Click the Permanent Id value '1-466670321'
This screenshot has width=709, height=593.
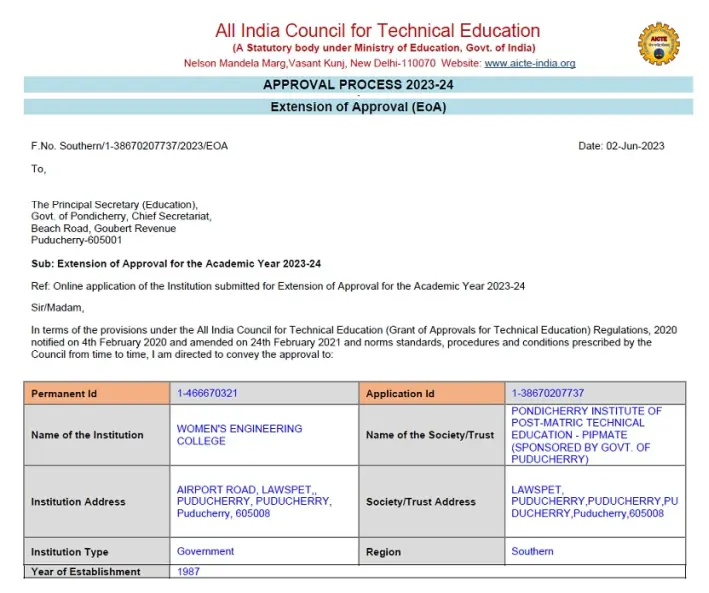click(207, 393)
